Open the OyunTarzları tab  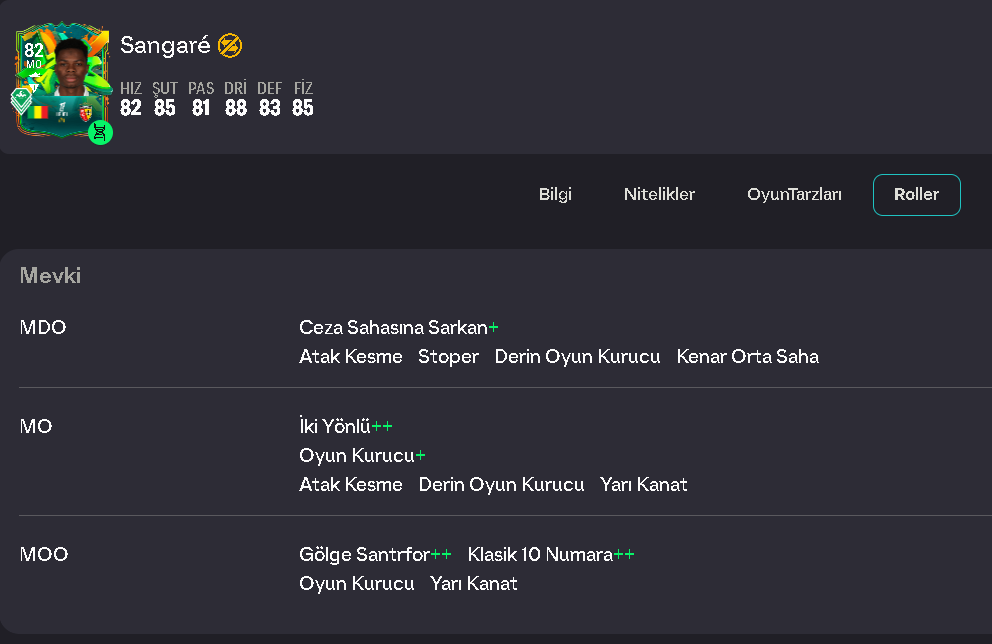(794, 194)
